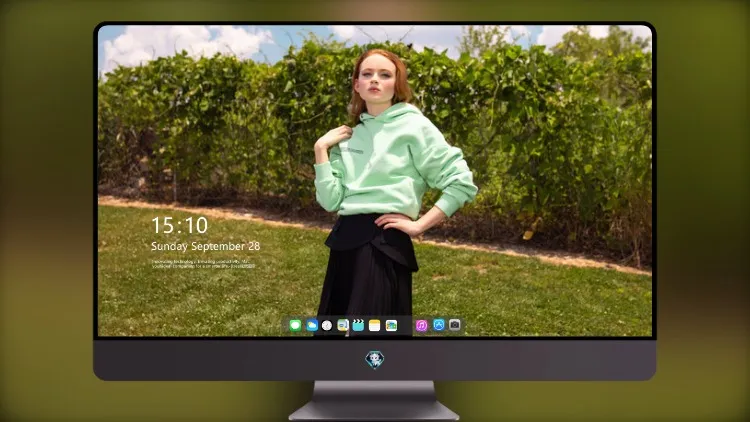Viewport: 750px width, 422px height.
Task: Open the green Messages app in dock
Action: pos(295,326)
